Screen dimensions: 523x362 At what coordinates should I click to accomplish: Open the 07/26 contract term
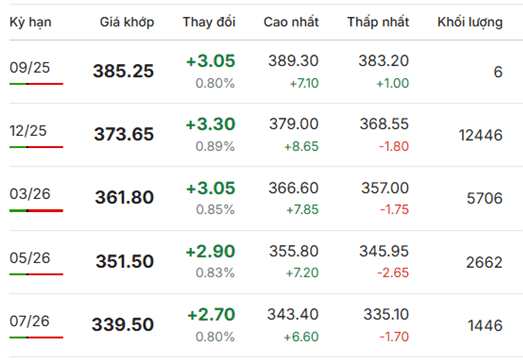point(29,321)
